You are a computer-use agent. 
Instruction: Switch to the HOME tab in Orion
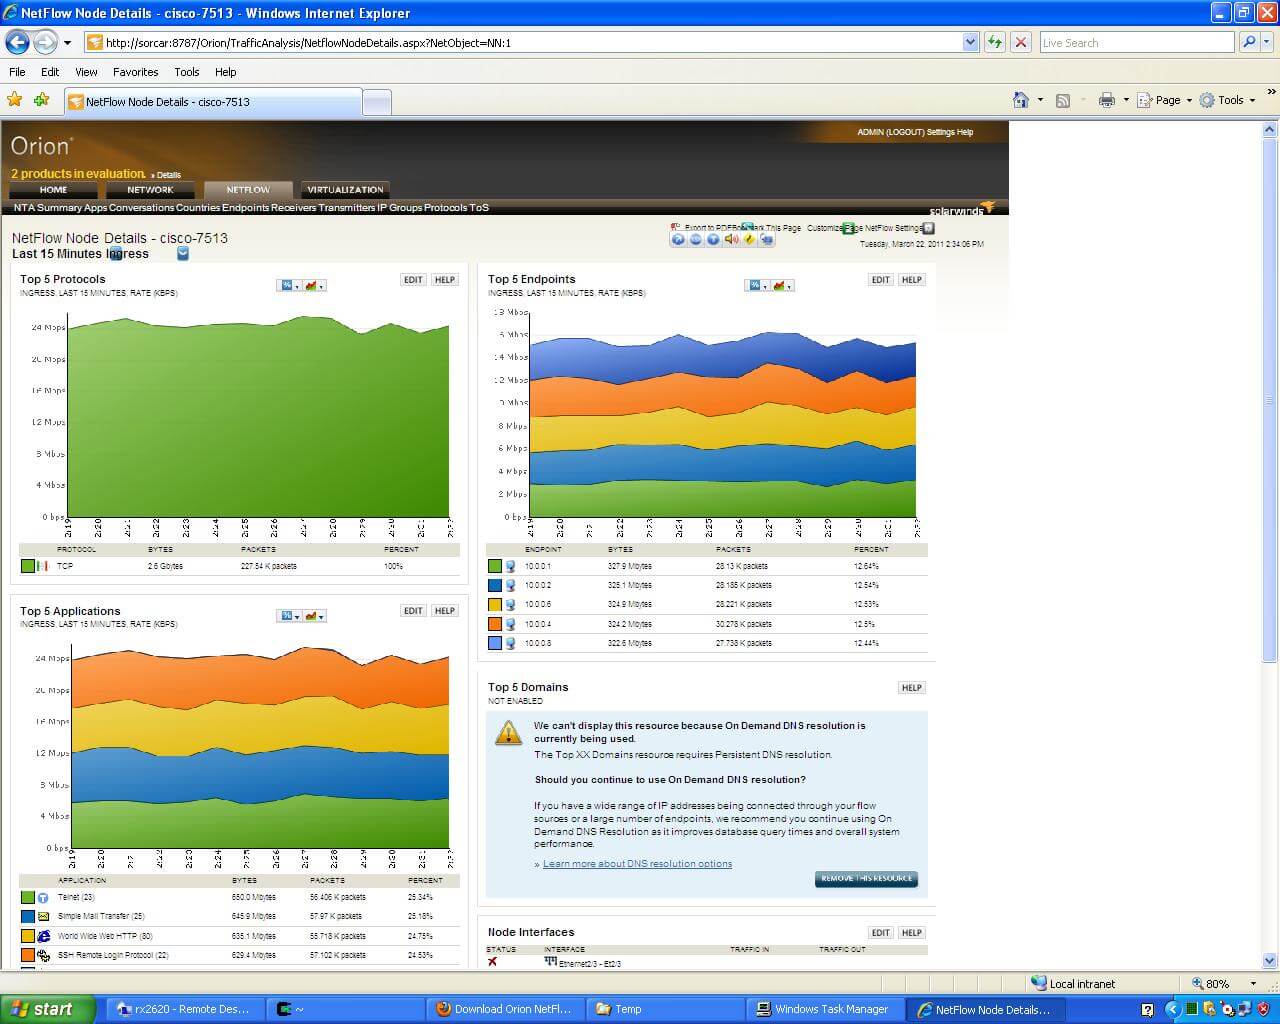click(53, 189)
